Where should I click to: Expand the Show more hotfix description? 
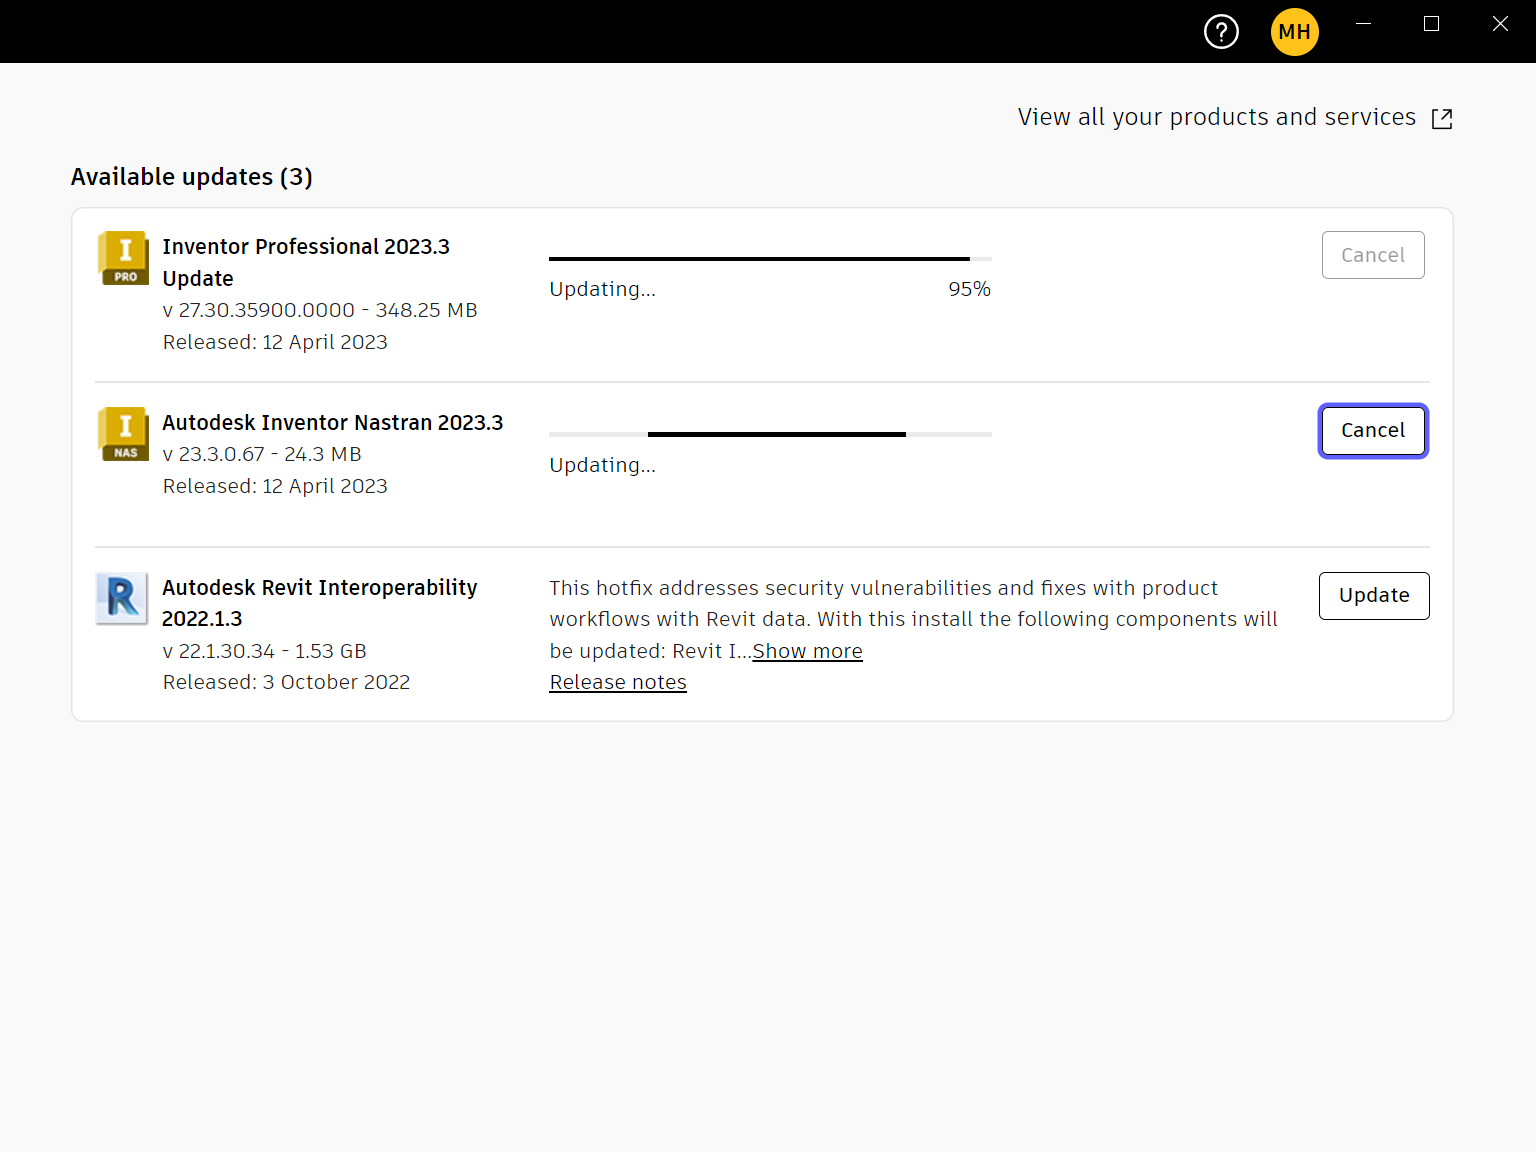click(807, 651)
